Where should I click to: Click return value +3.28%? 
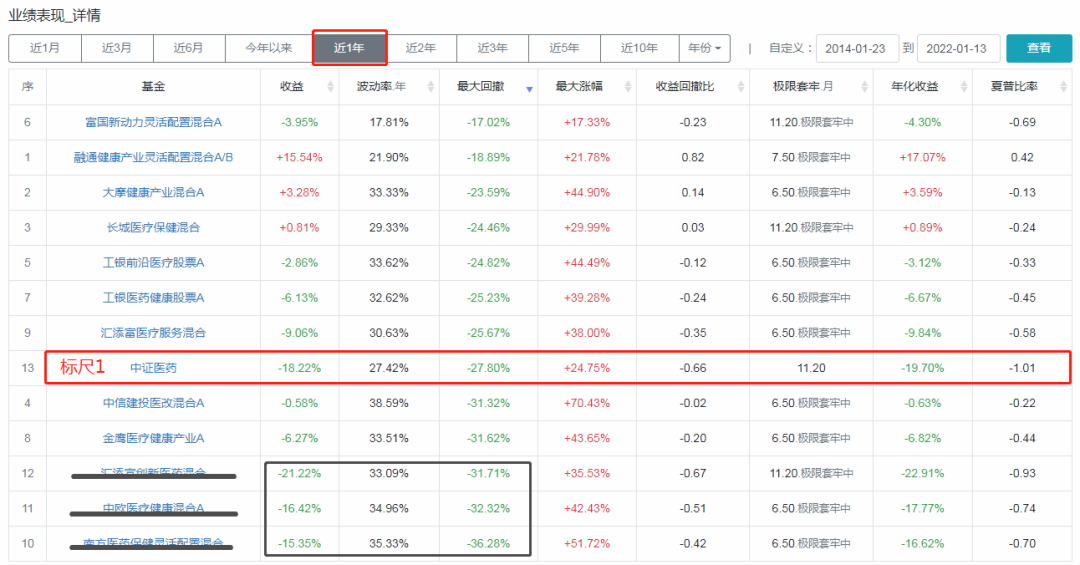point(300,193)
